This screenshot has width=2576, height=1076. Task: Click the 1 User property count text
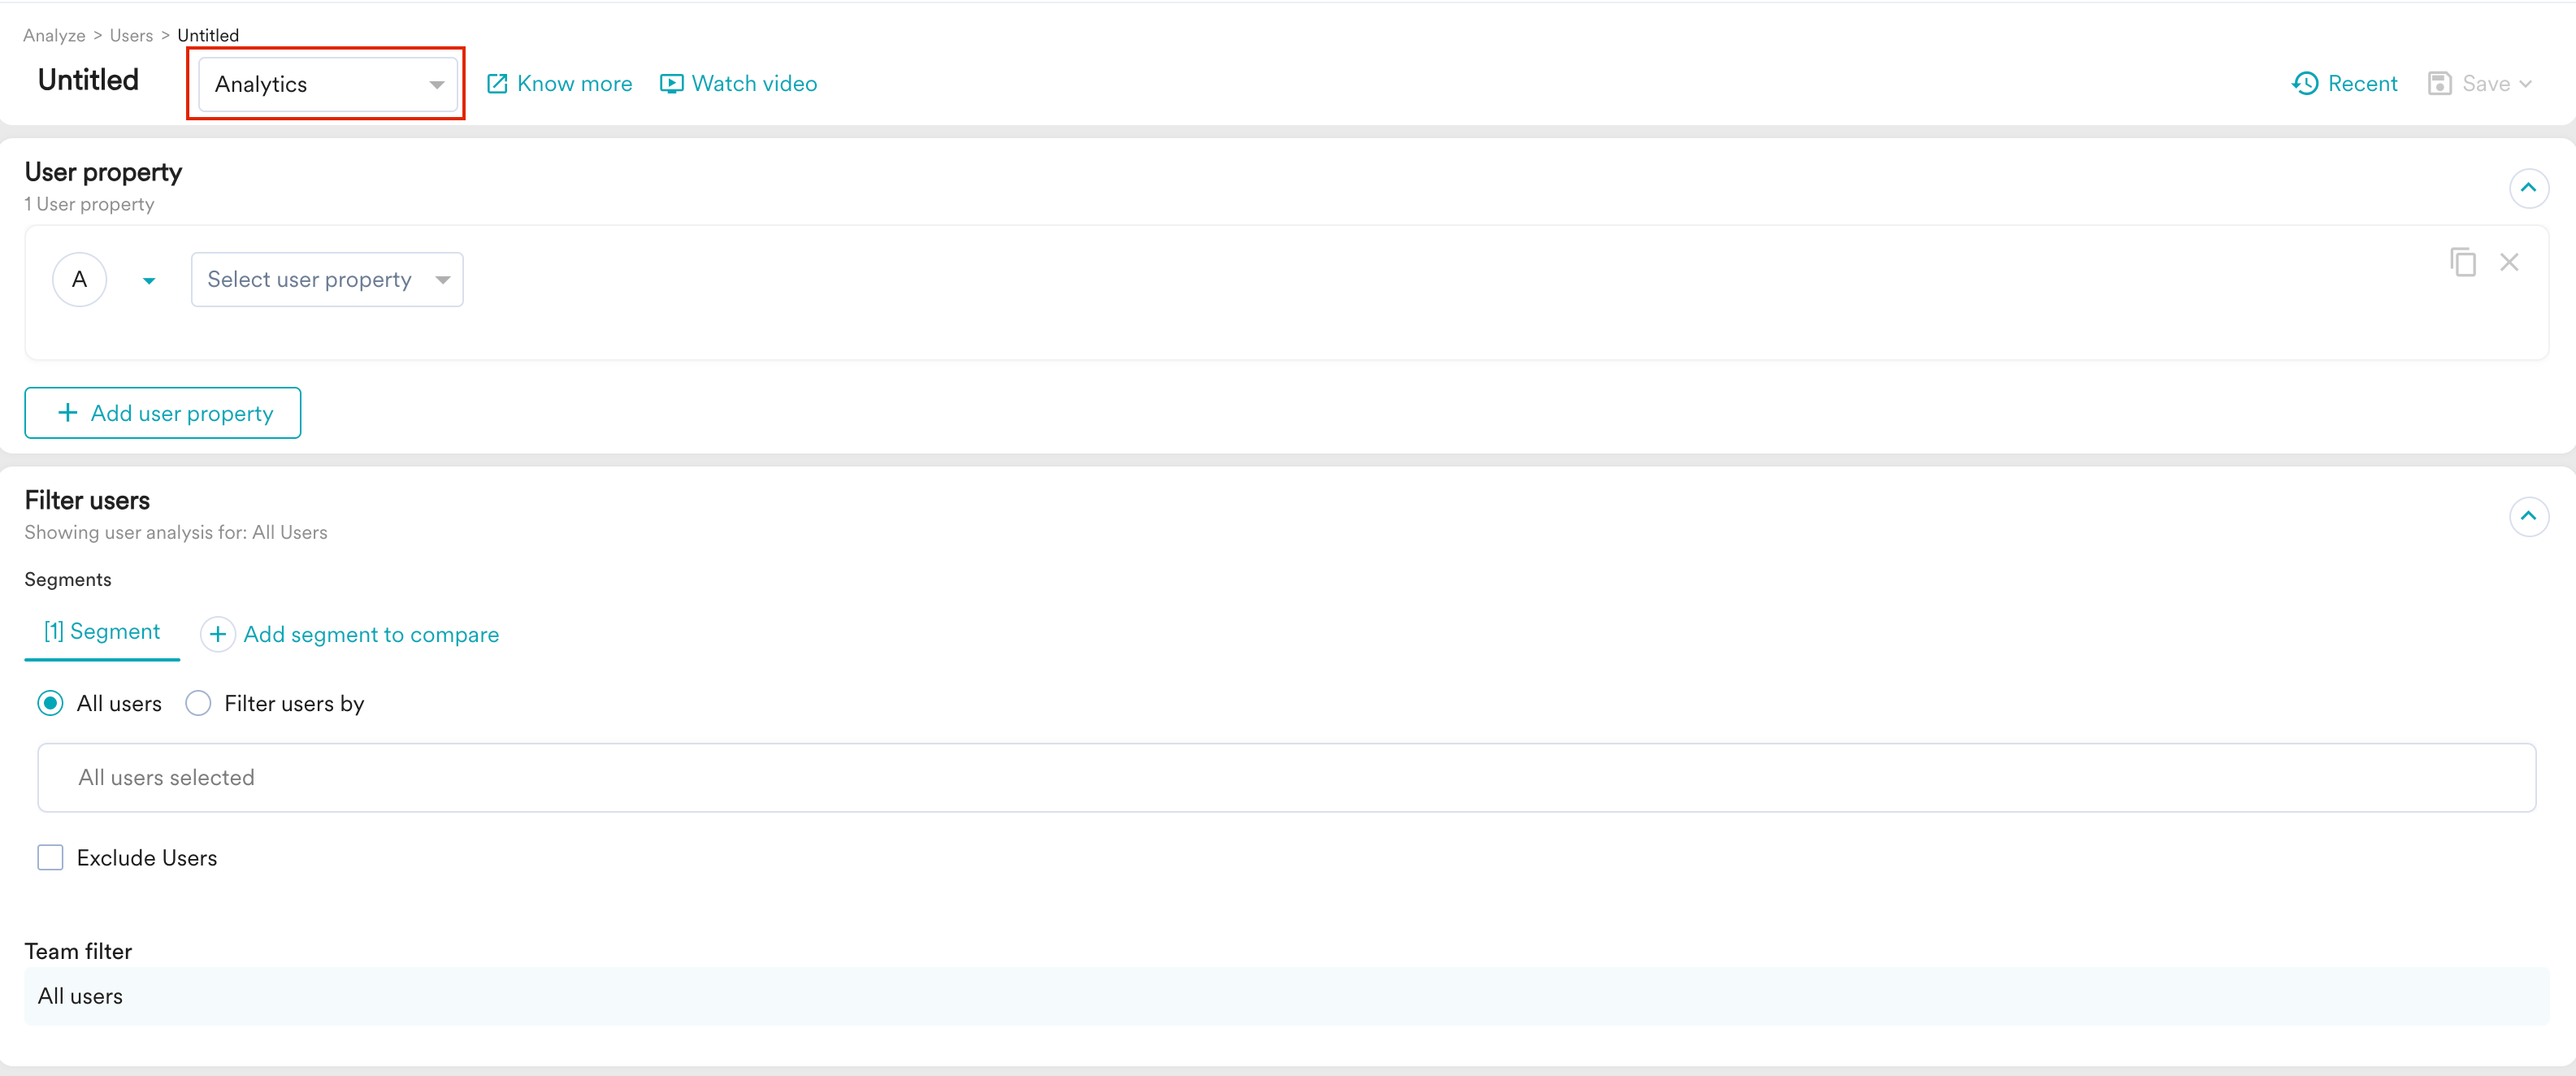(89, 204)
